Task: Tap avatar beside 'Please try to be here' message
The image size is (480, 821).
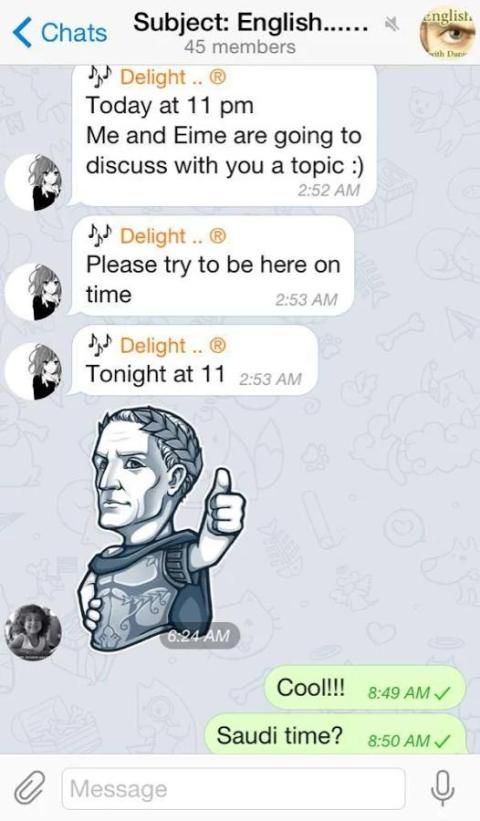Action: coord(33,292)
